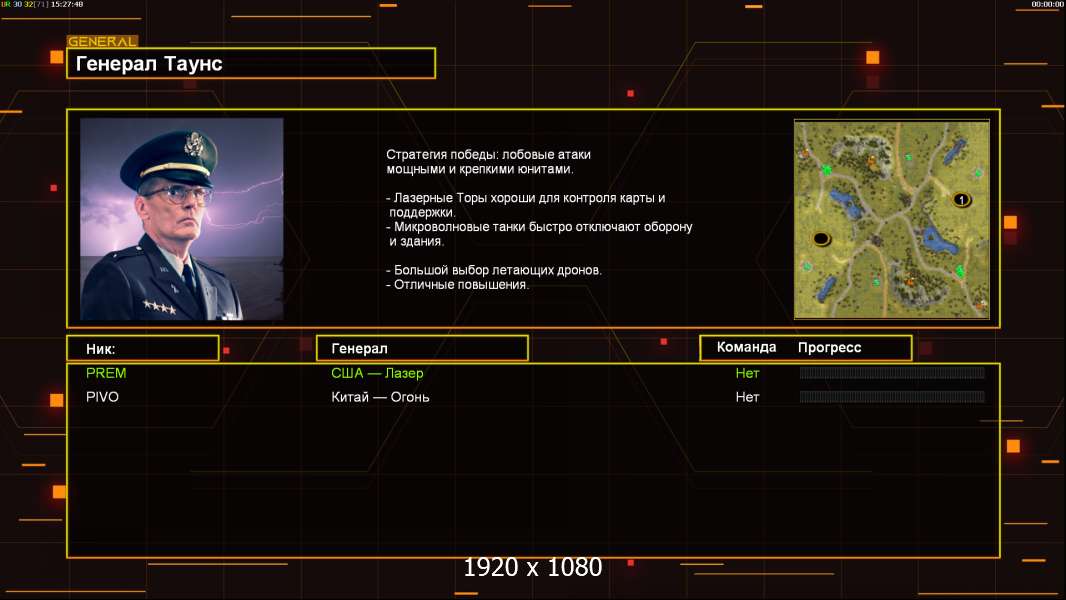Select player name PIVO
1066x600 pixels.
(x=102, y=397)
